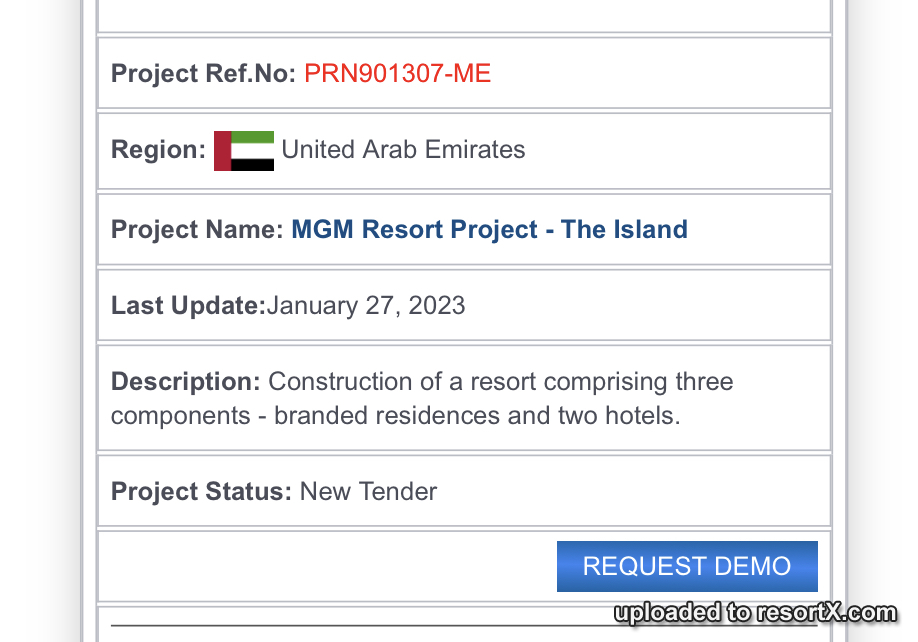Click the REQUEST DEMO button

point(687,566)
